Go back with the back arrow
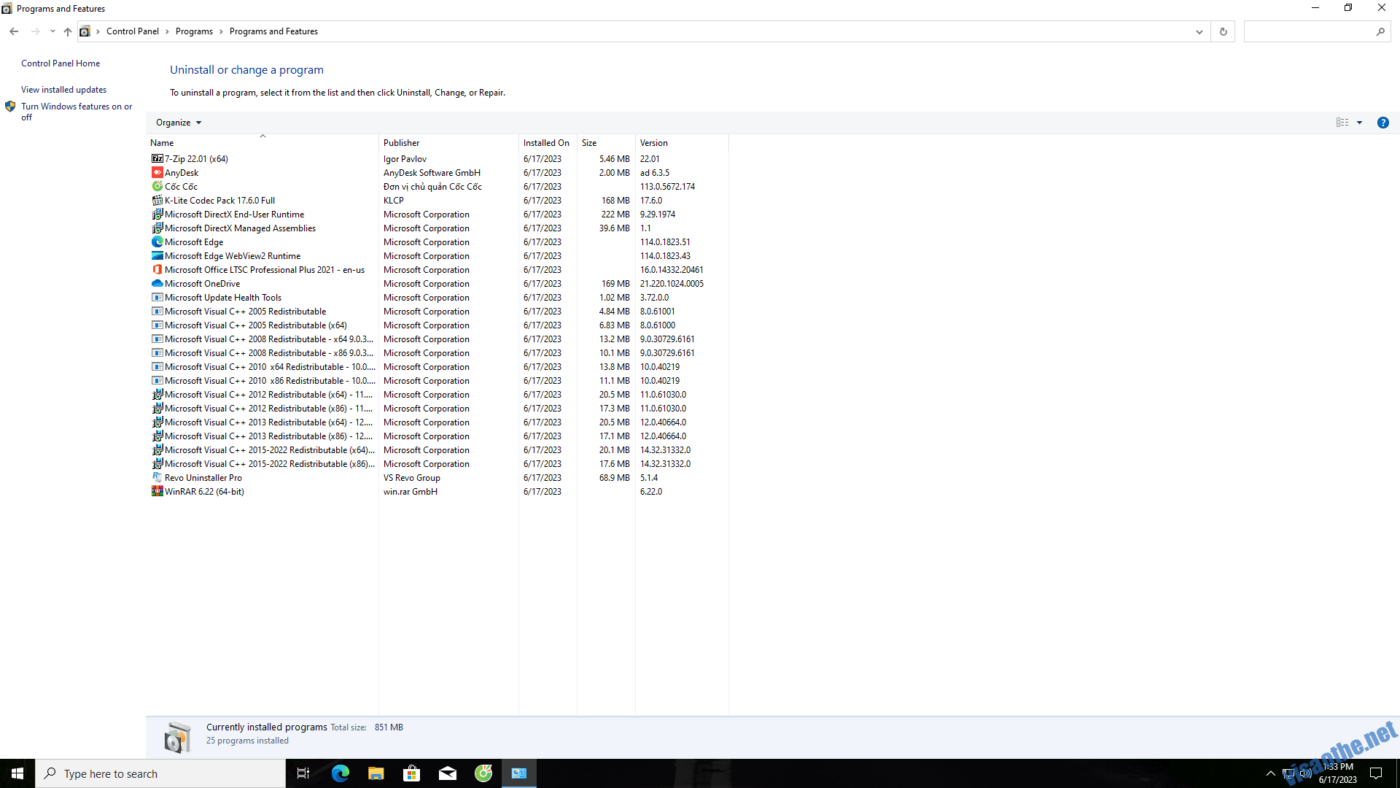The image size is (1400, 788). pos(14,32)
